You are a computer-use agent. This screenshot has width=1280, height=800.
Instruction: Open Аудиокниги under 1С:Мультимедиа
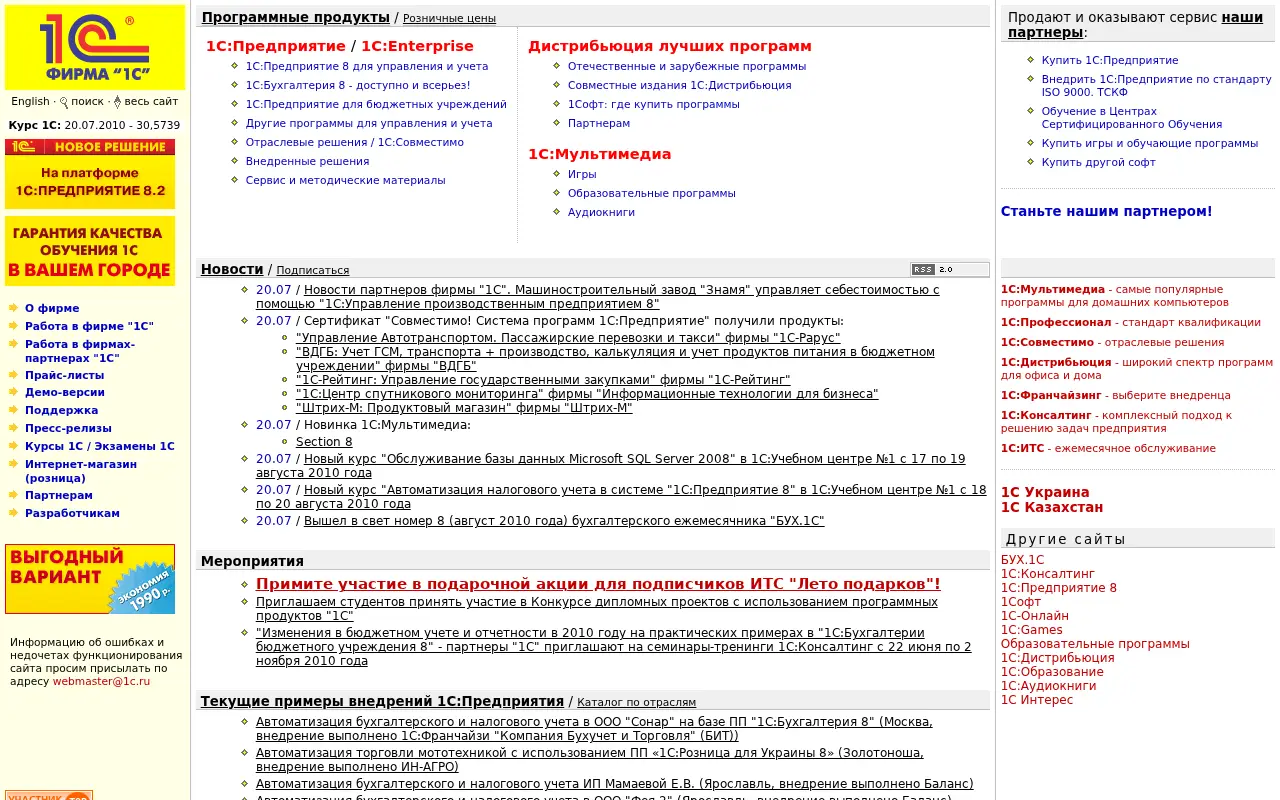click(x=601, y=212)
